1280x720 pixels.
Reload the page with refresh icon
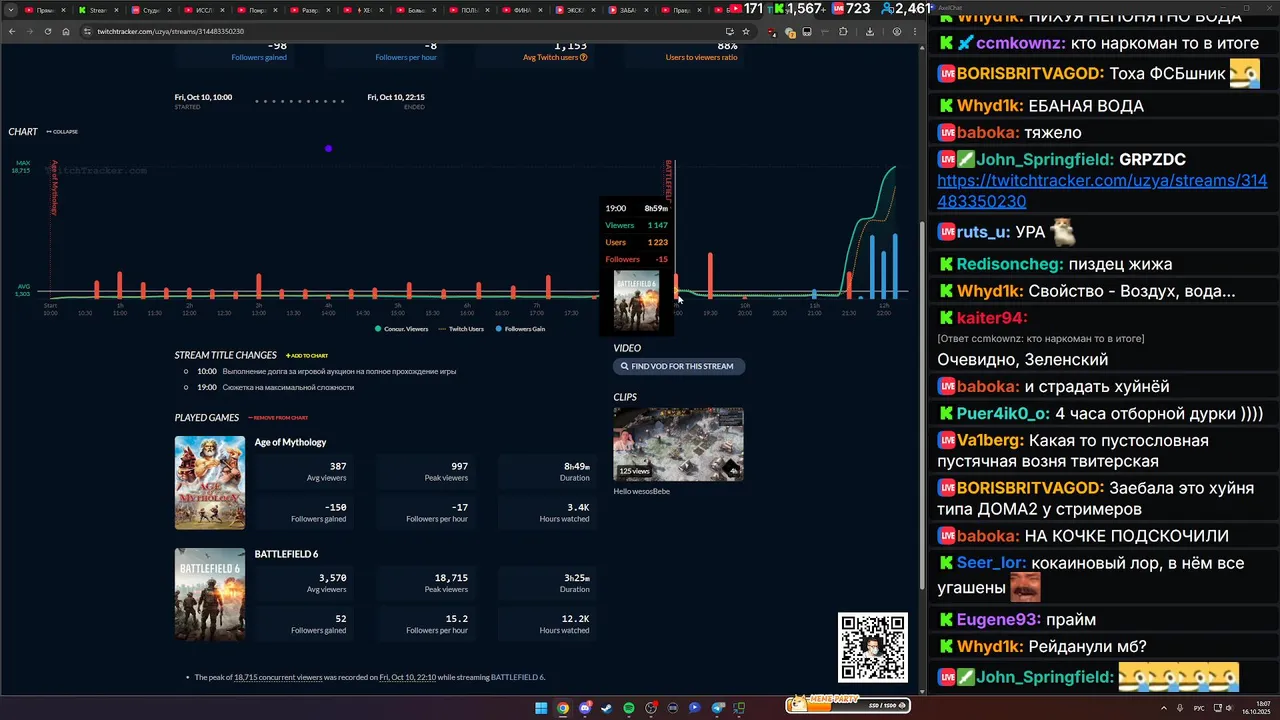pos(48,31)
